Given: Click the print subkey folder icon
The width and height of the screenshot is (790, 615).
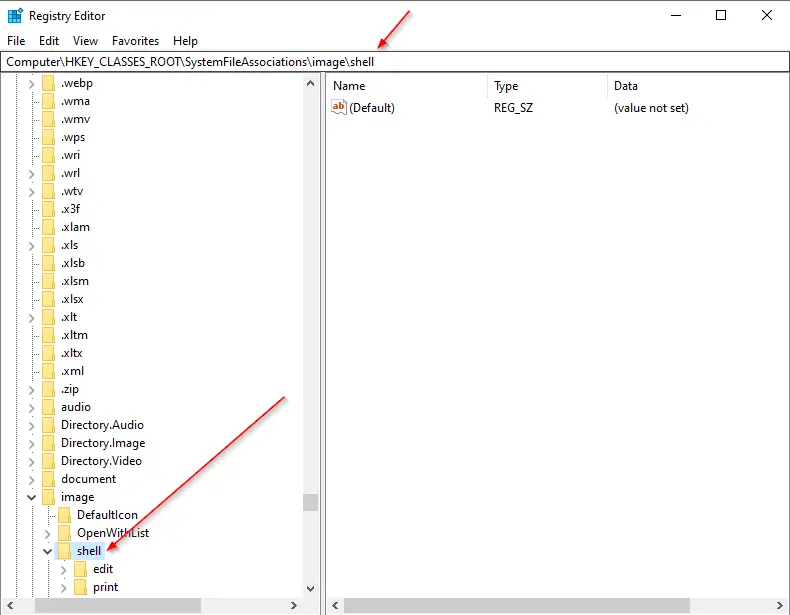Looking at the screenshot, I should point(81,587).
